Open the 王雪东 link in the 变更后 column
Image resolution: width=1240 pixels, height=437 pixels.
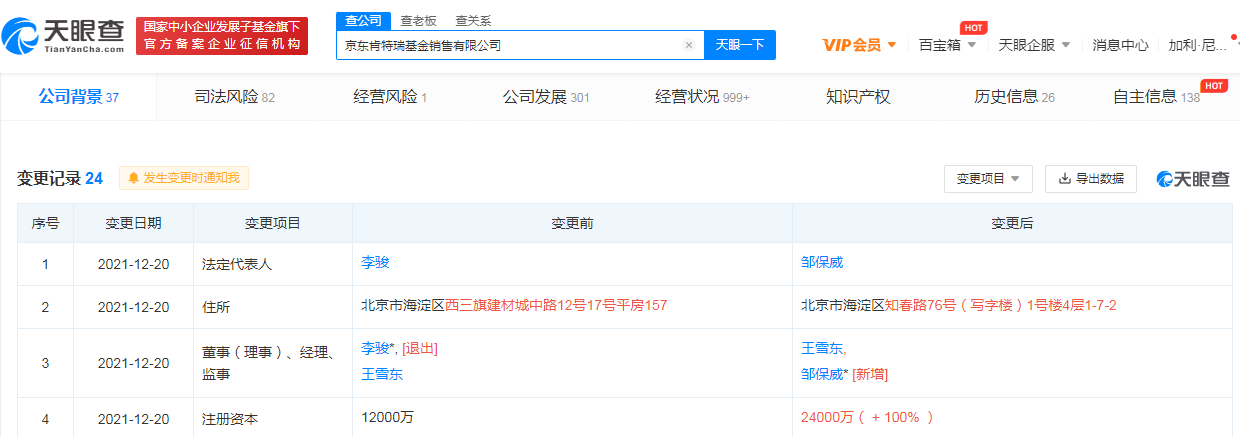click(x=822, y=348)
